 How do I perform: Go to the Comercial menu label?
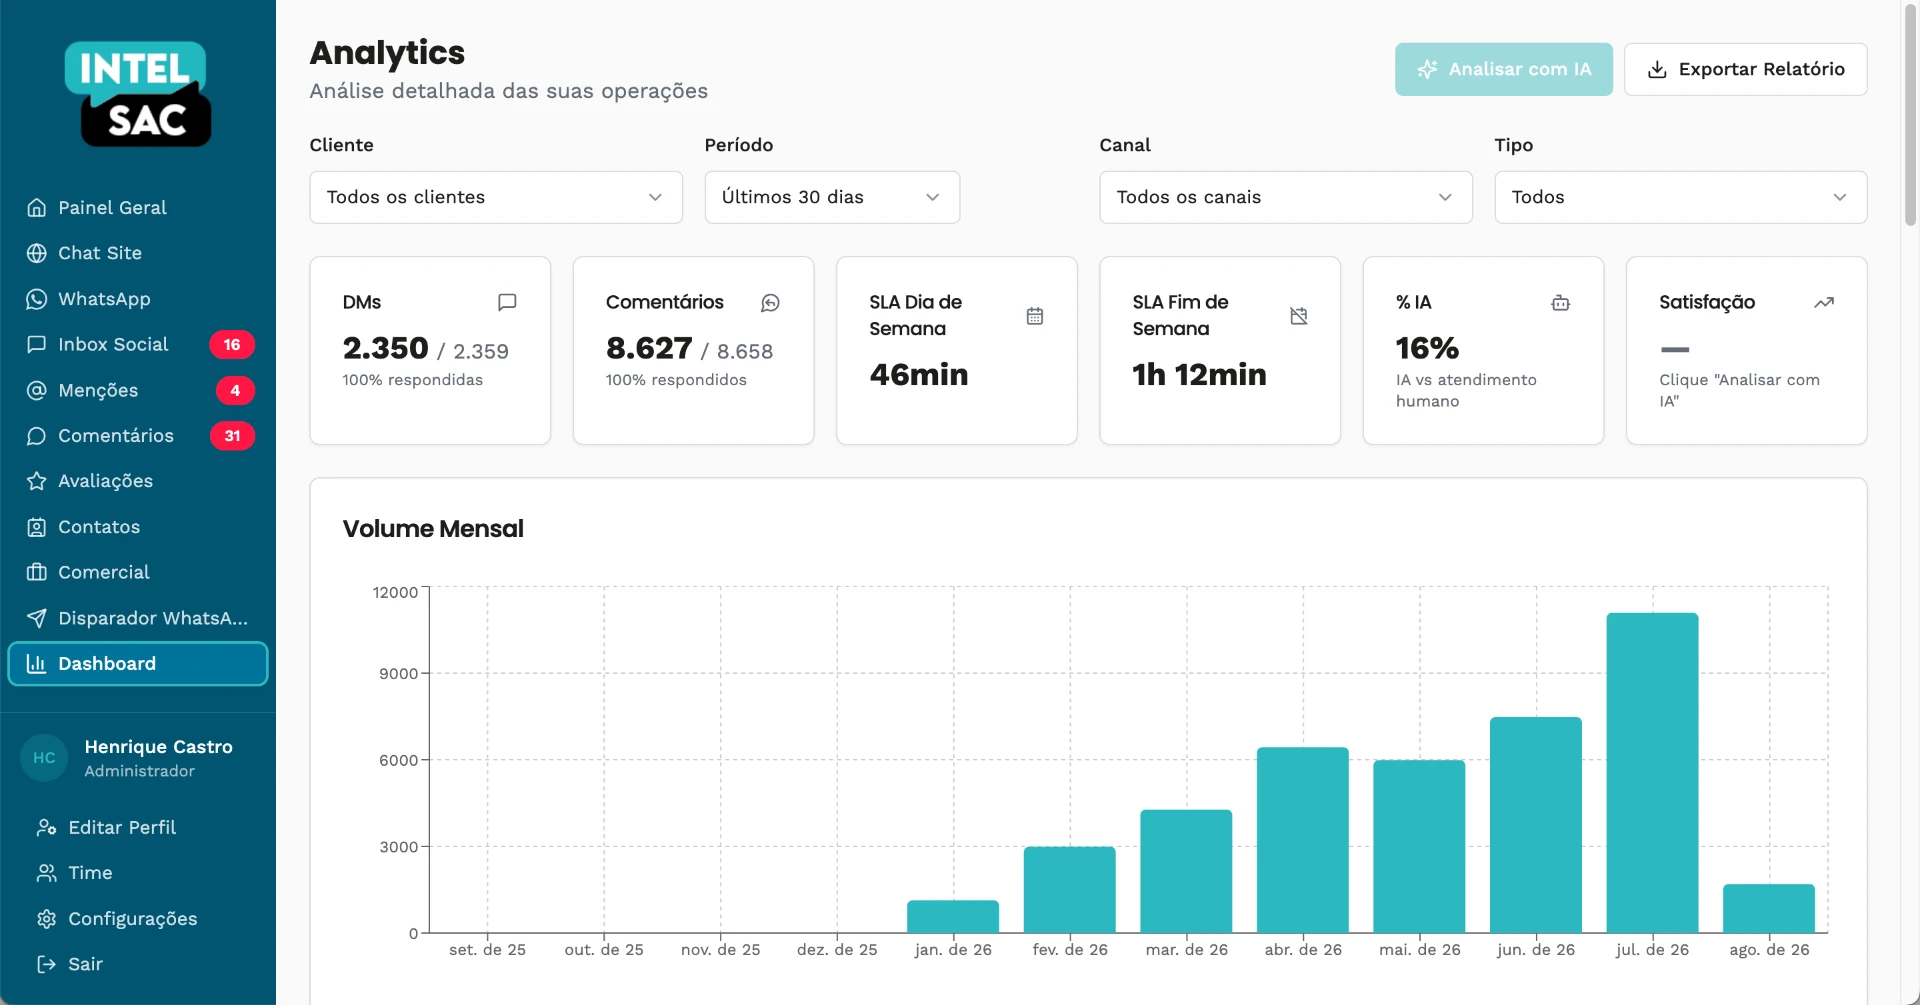pos(104,572)
